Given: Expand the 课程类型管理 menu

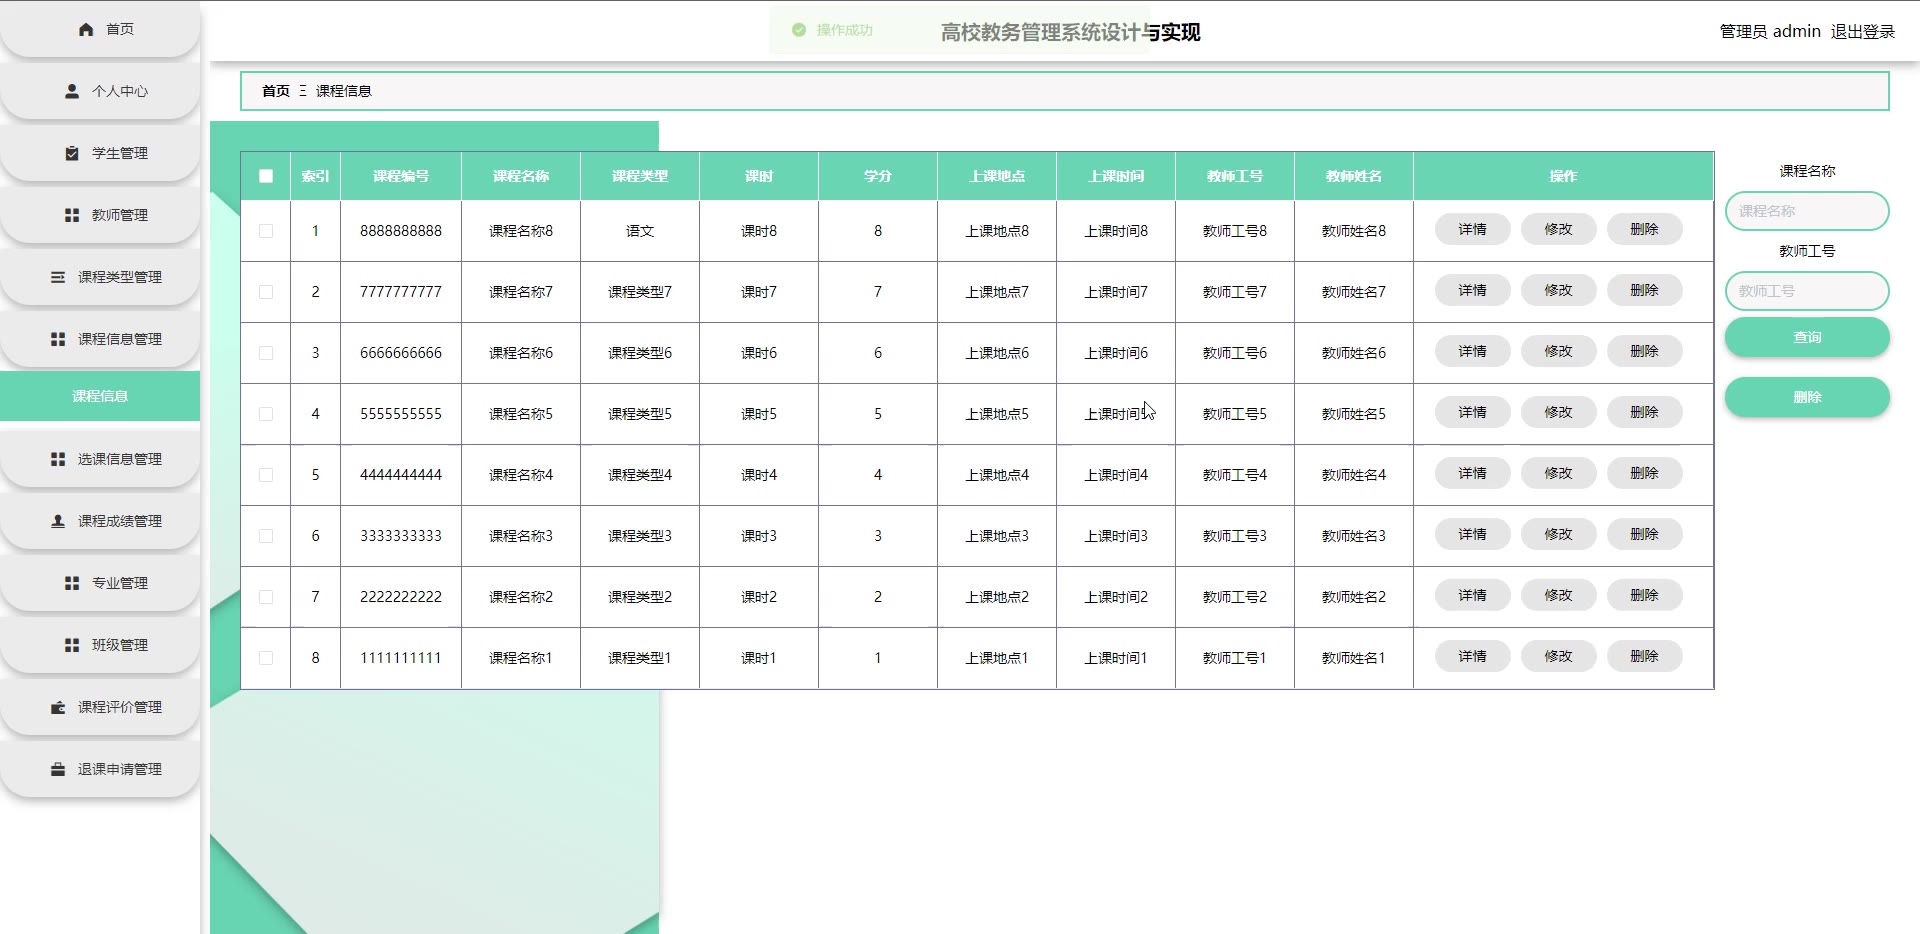Looking at the screenshot, I should coord(100,277).
